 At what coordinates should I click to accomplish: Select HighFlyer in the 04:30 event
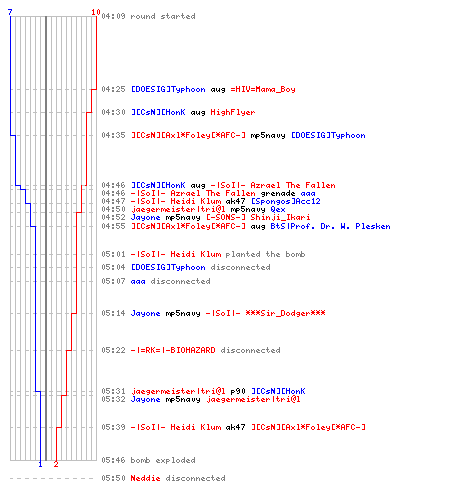click(x=233, y=112)
